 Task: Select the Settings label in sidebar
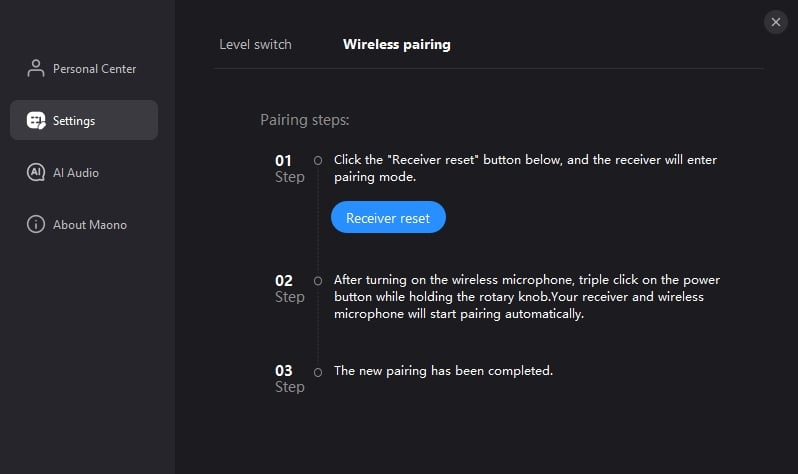74,121
